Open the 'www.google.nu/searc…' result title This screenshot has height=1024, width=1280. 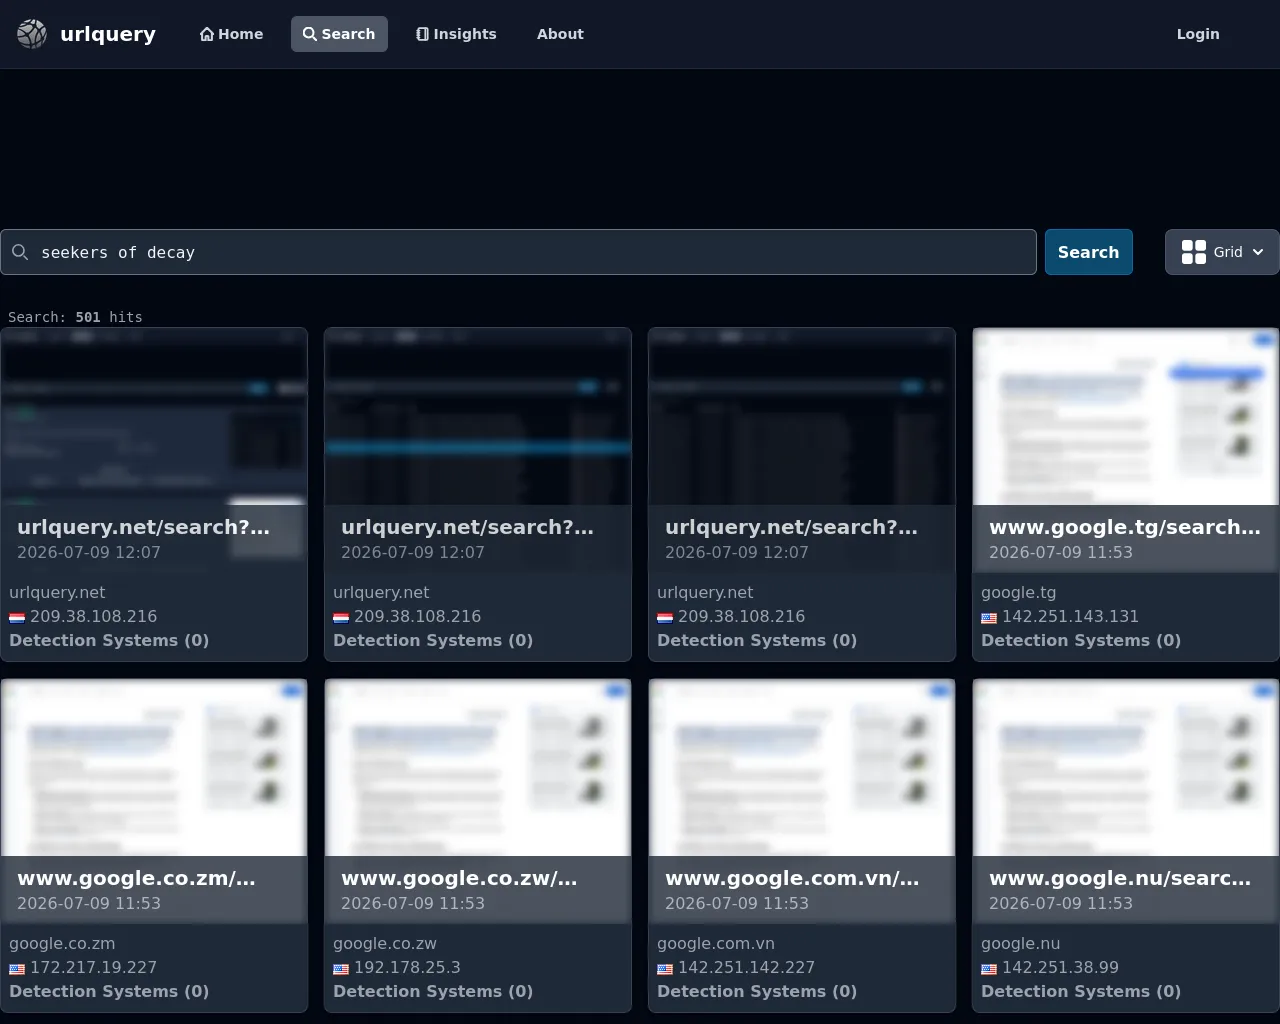(x=1120, y=878)
